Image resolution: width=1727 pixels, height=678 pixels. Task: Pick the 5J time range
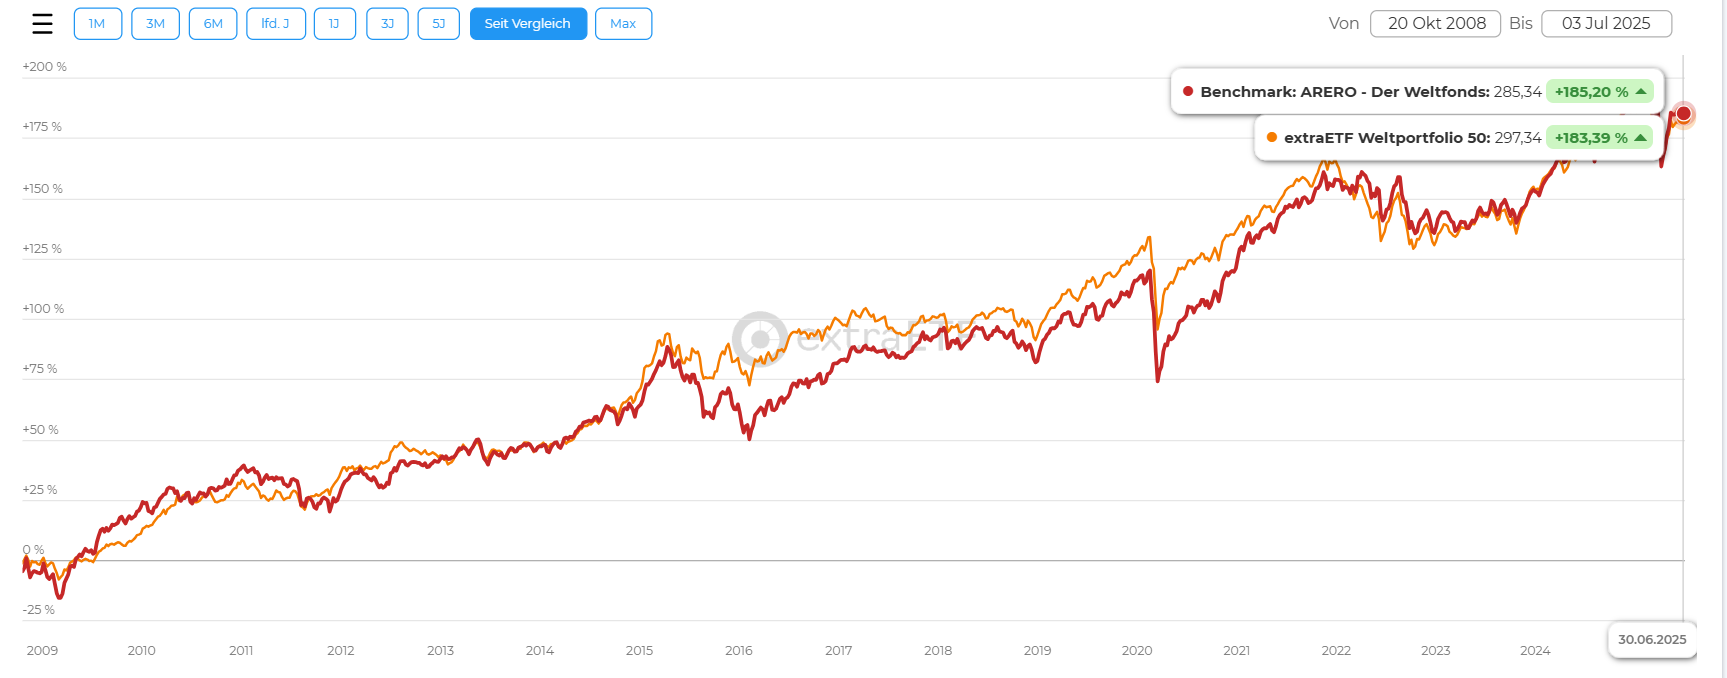438,24
